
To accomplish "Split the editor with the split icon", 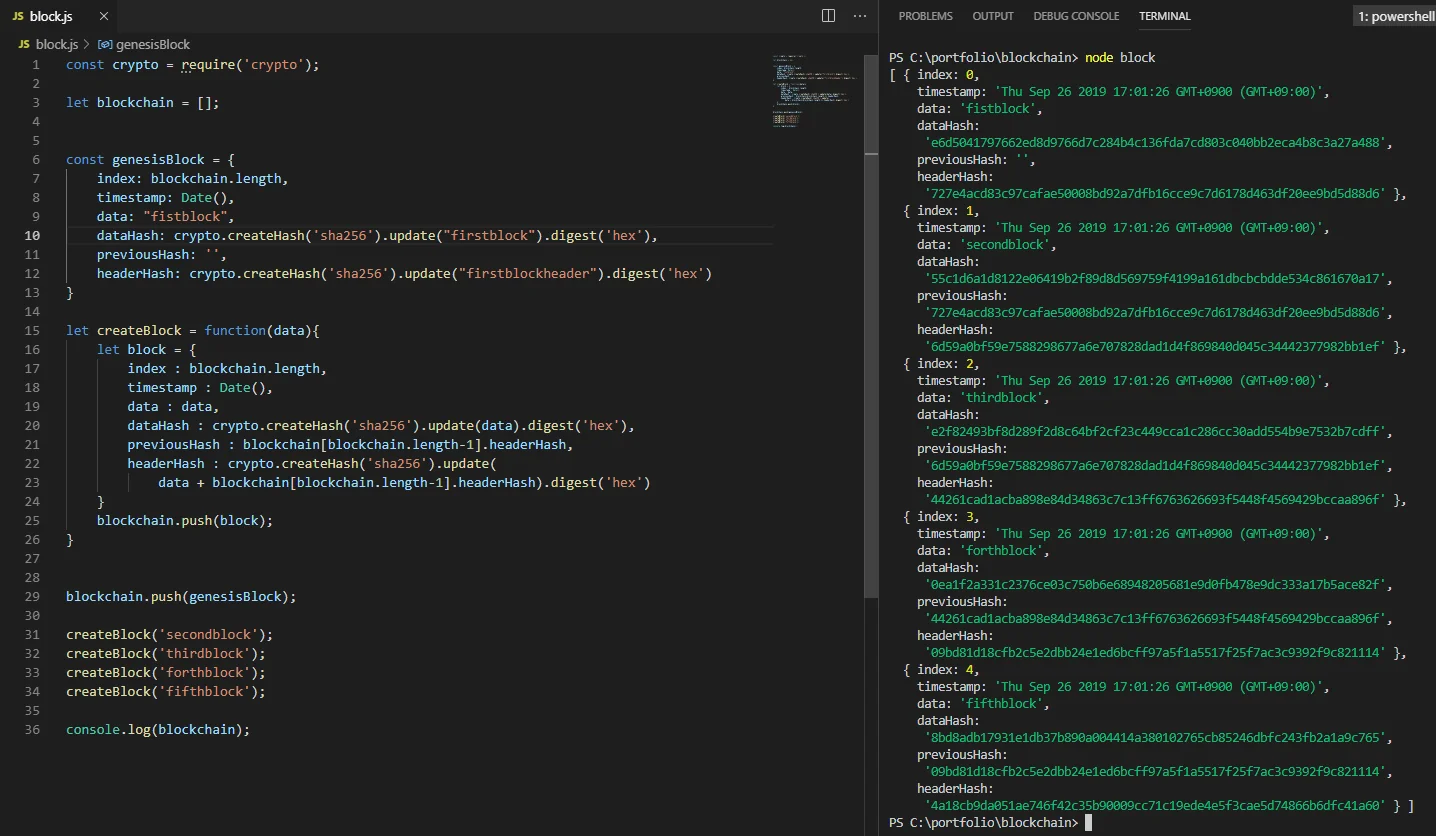I will (828, 16).
